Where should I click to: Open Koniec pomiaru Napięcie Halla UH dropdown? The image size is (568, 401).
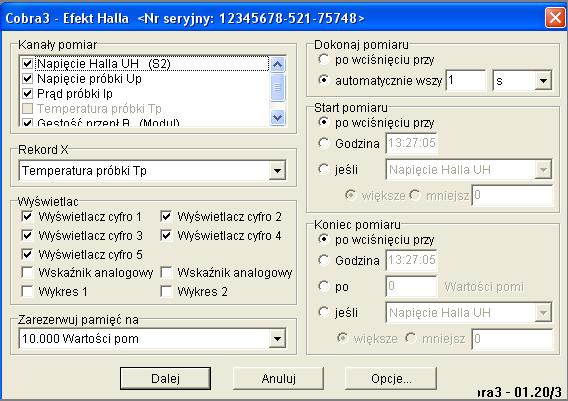543,313
